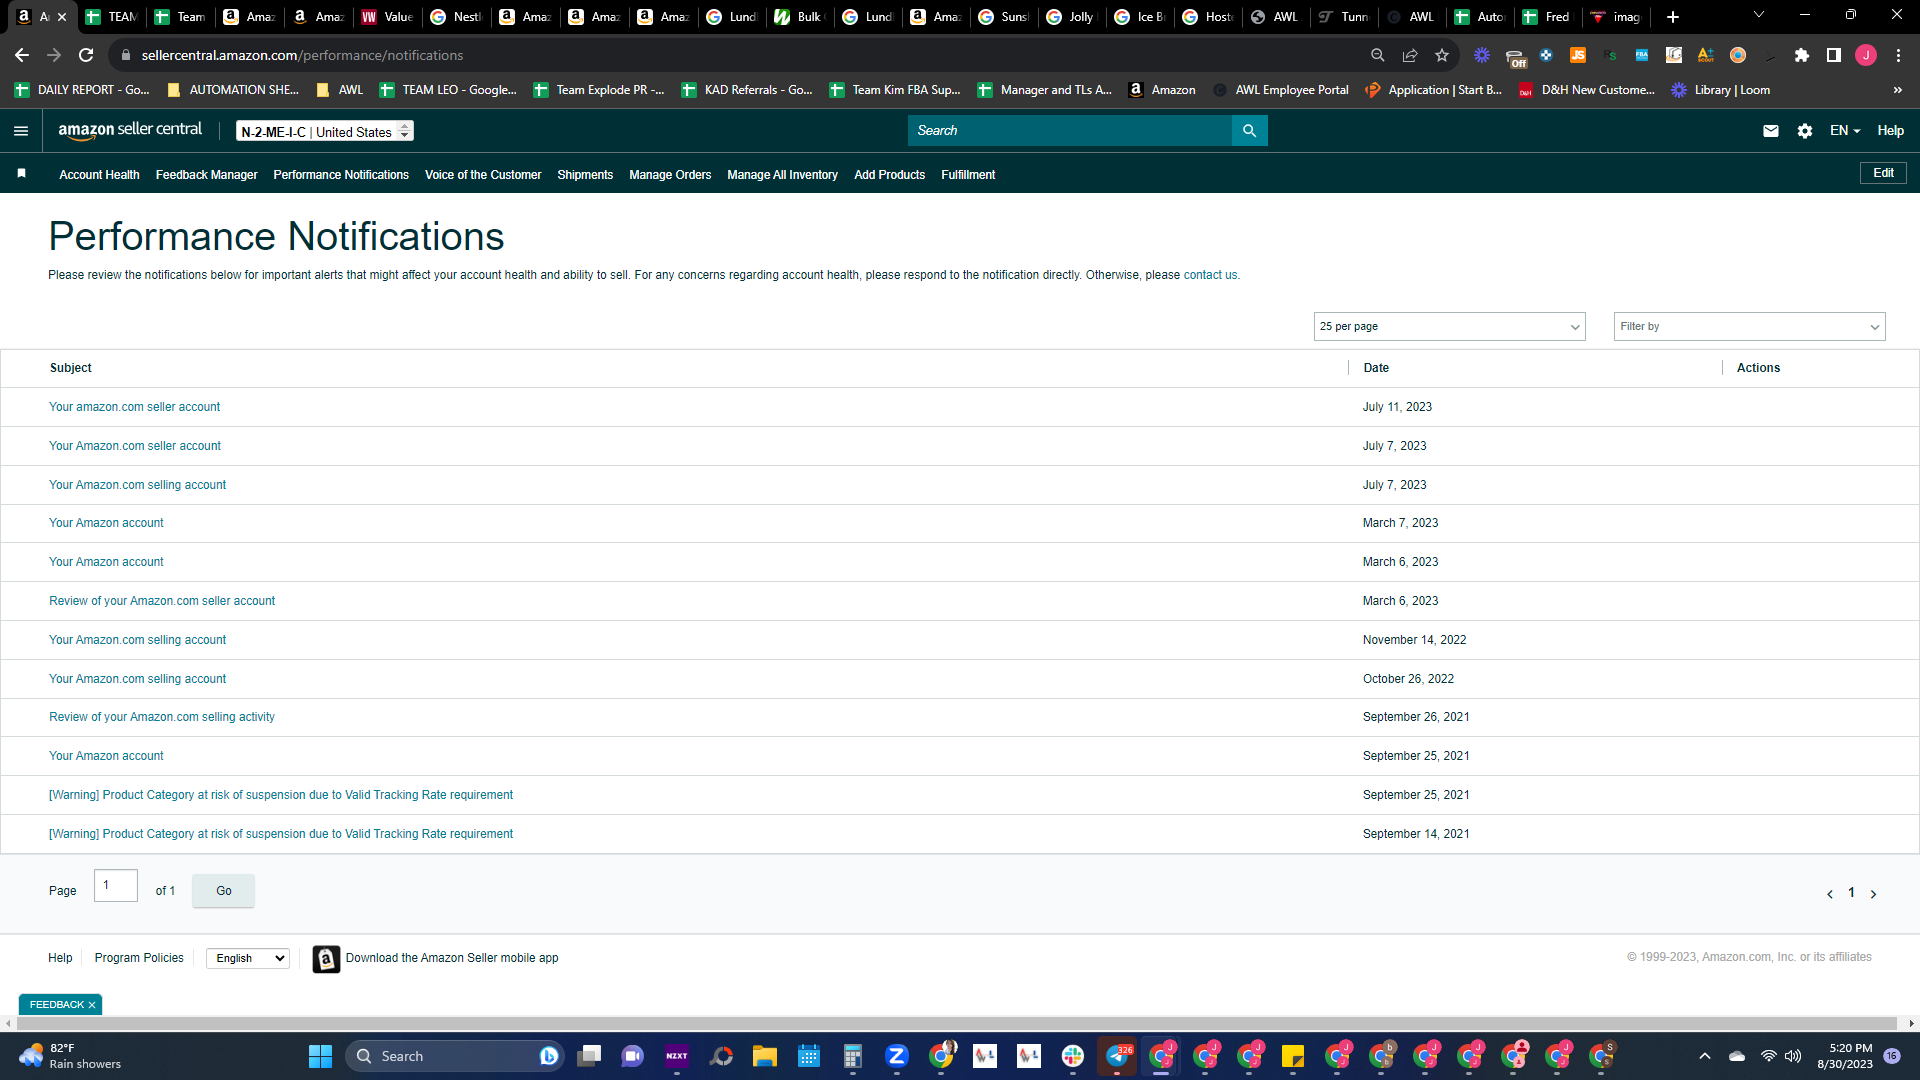Open the Windows Start menu

[320, 1056]
